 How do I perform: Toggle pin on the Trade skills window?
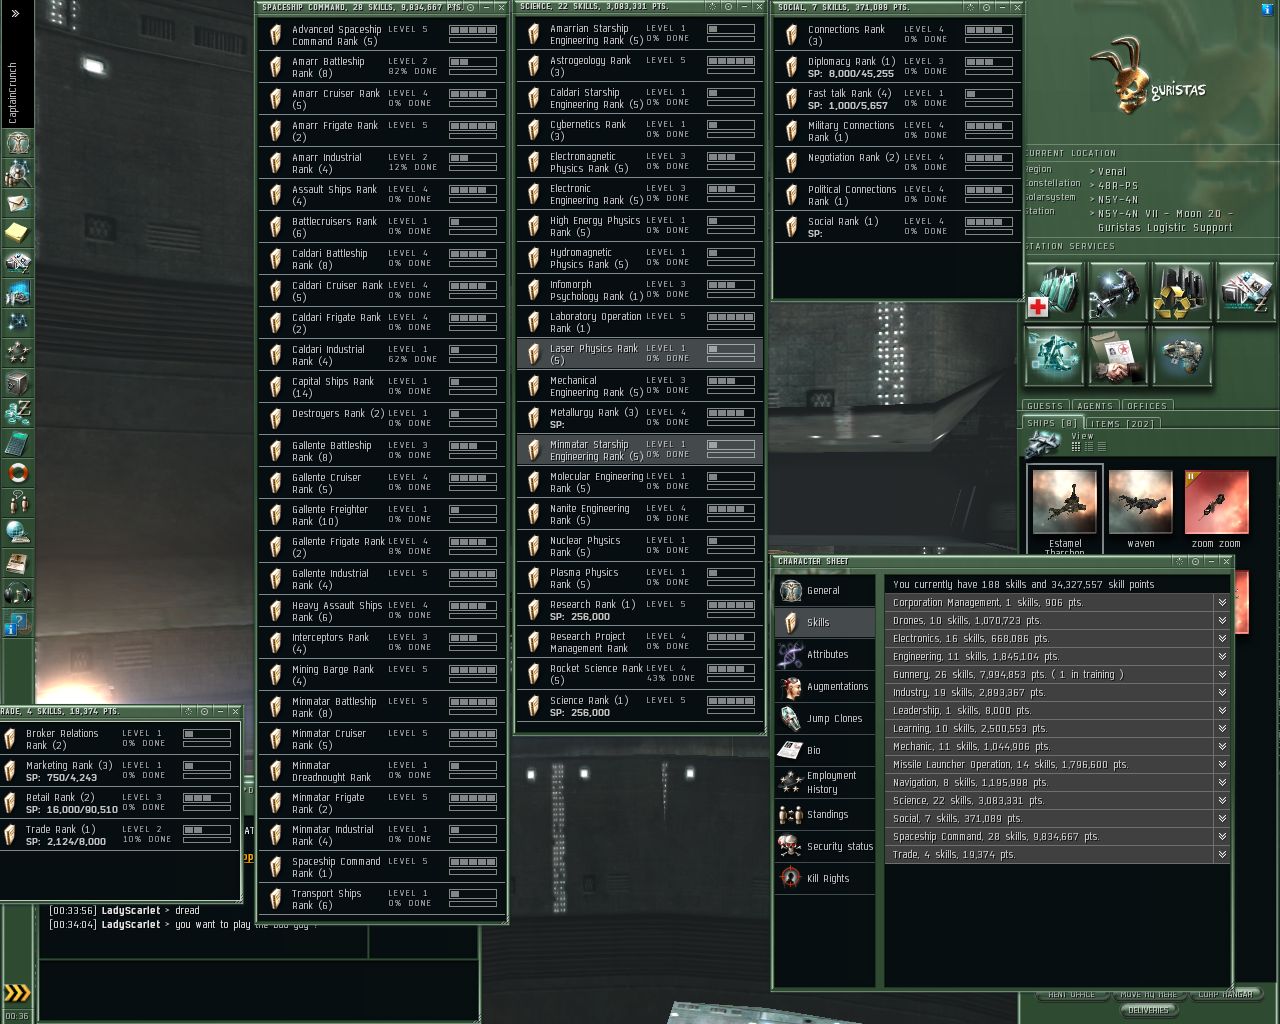(204, 712)
